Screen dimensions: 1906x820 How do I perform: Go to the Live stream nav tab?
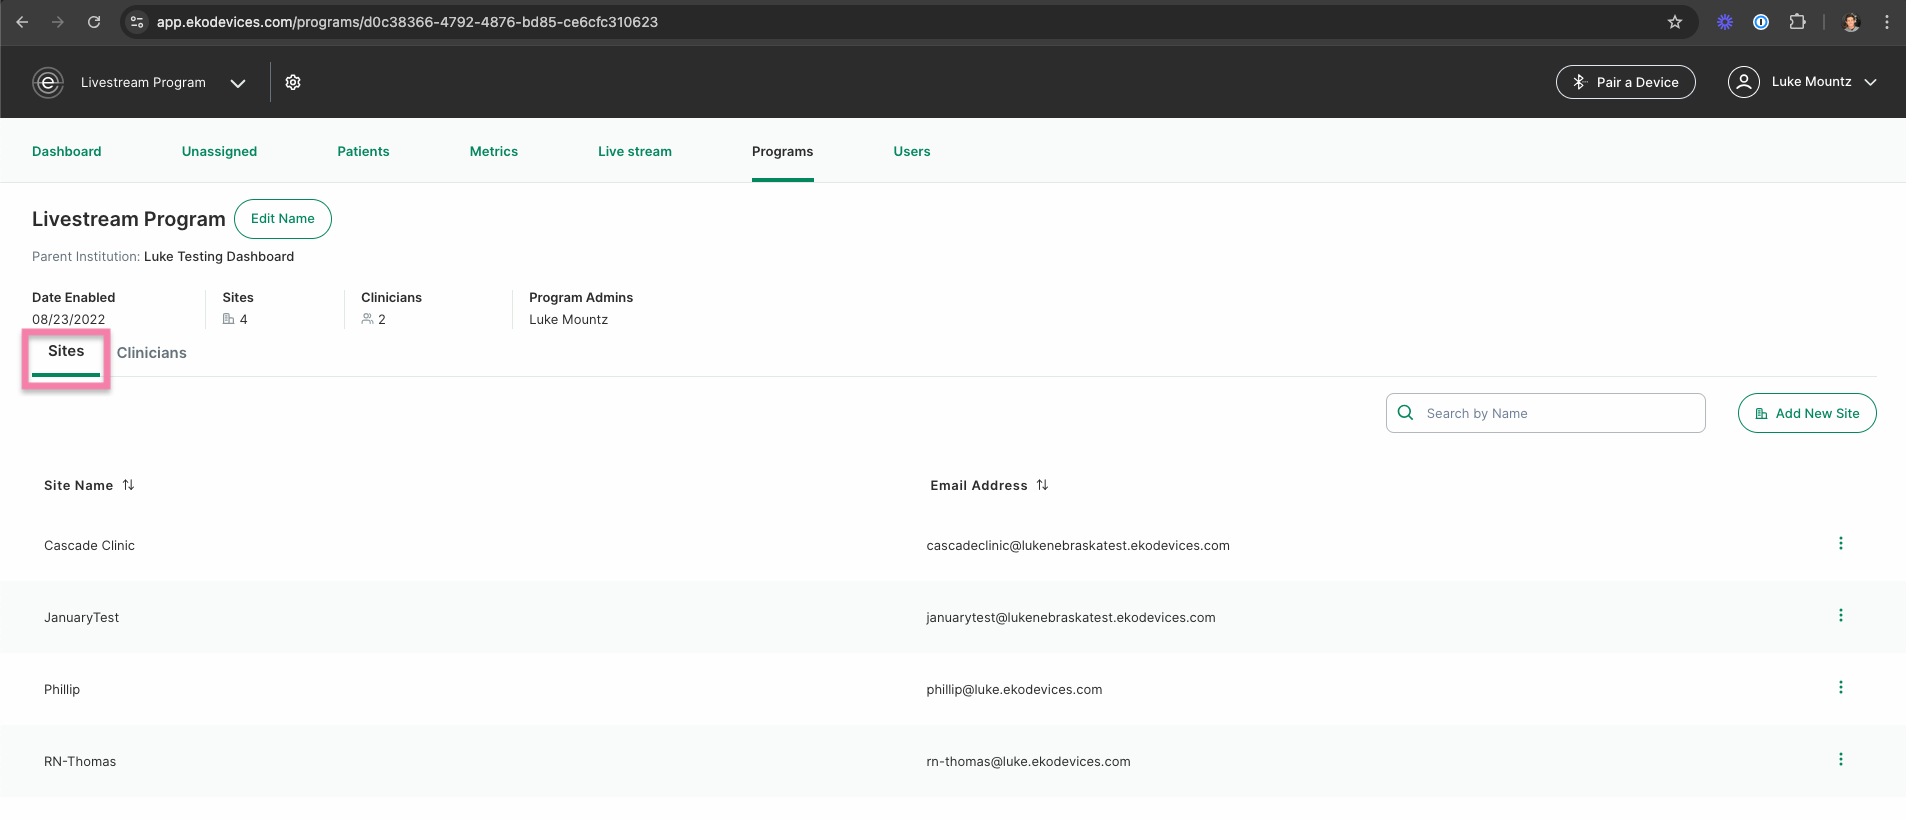click(635, 151)
